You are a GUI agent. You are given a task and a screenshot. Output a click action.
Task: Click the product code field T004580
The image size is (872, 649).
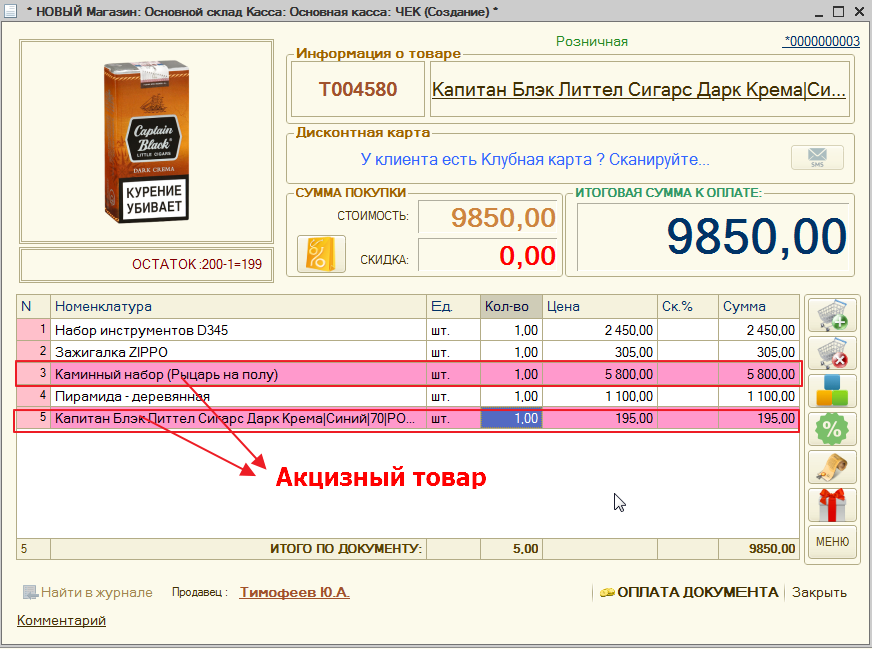click(358, 89)
